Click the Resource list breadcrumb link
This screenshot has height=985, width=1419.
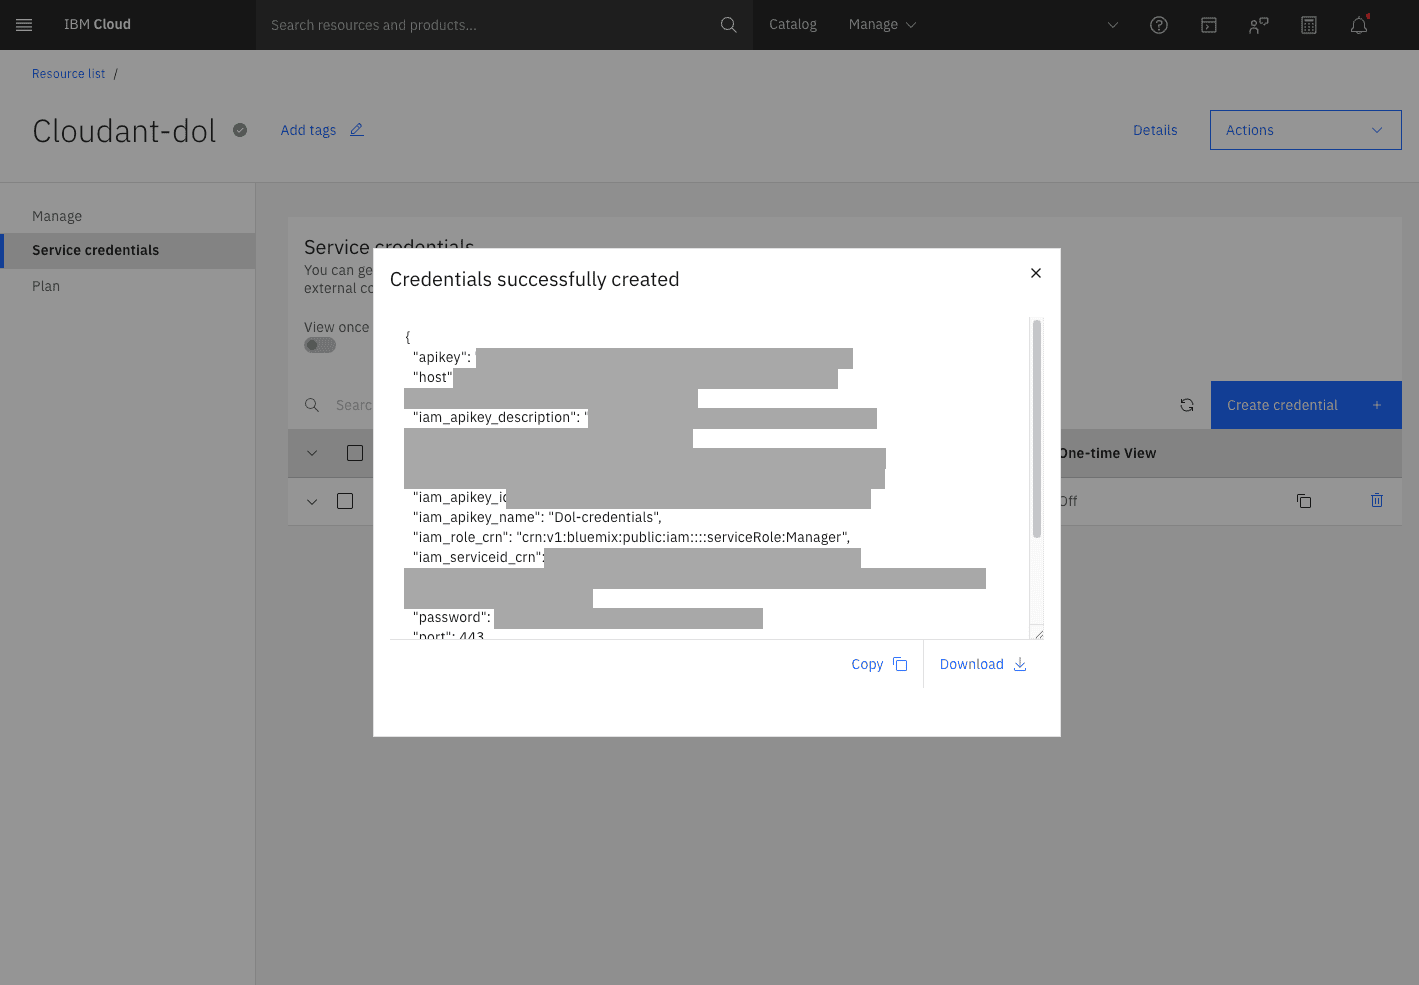coord(68,74)
